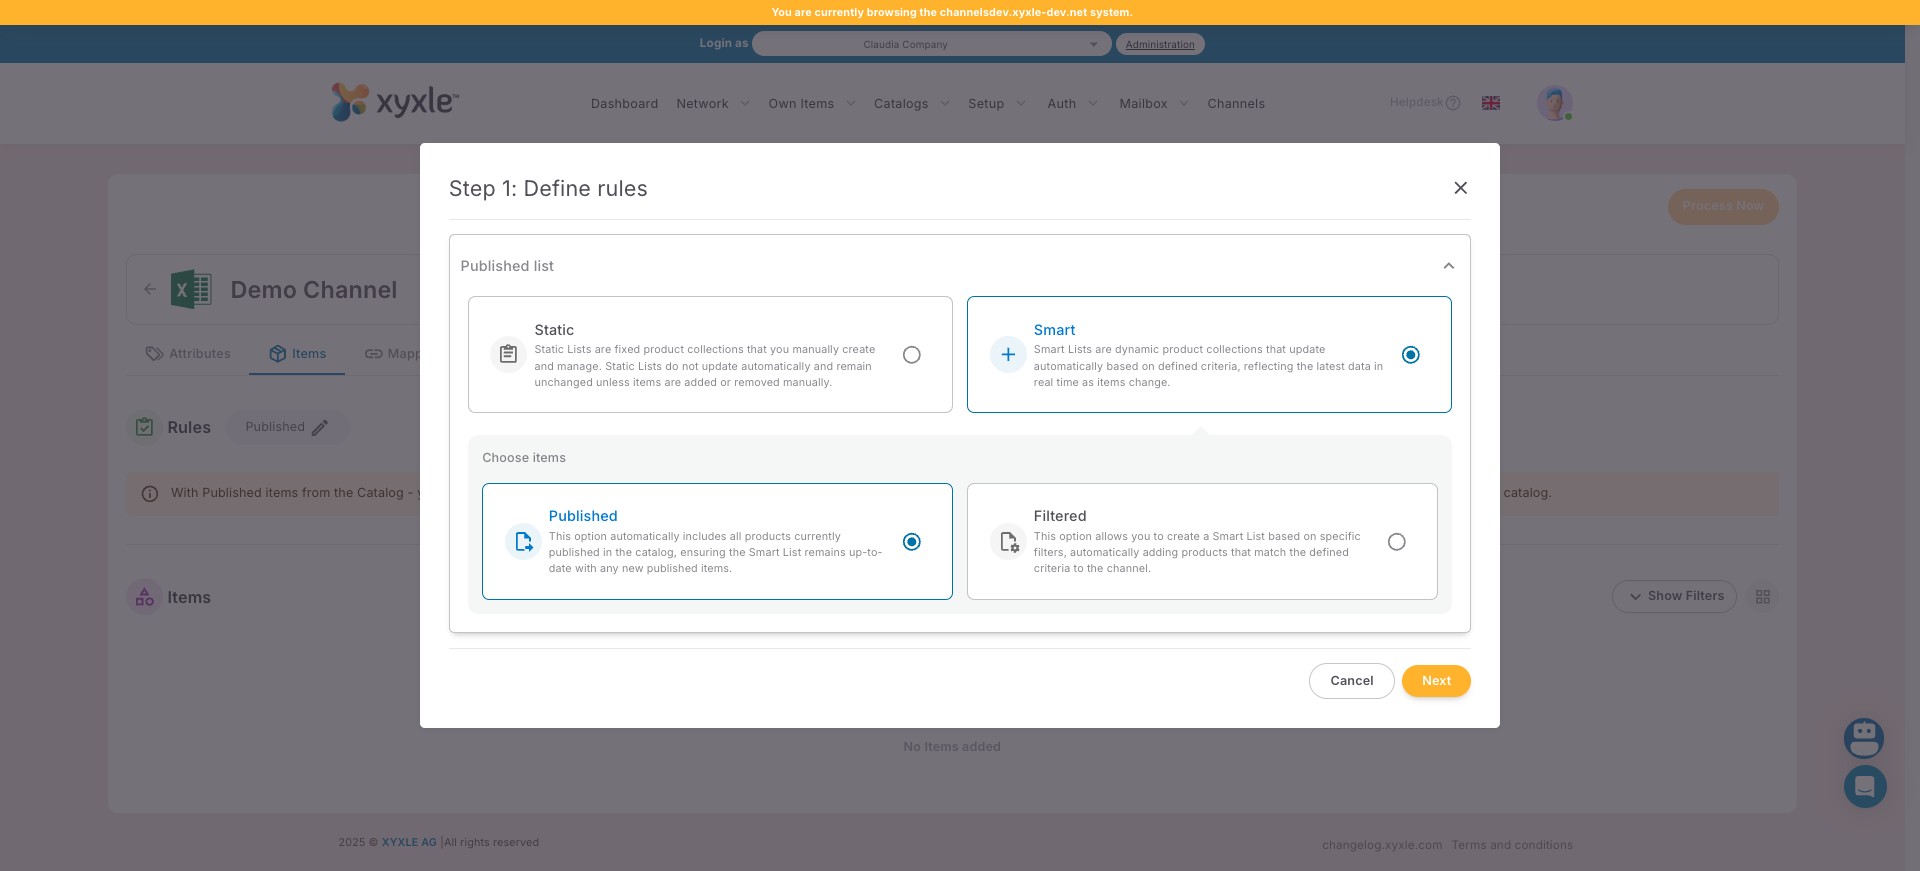Image resolution: width=1920 pixels, height=871 pixels.
Task: Expand the Auth dropdown chevron
Action: point(1093,103)
